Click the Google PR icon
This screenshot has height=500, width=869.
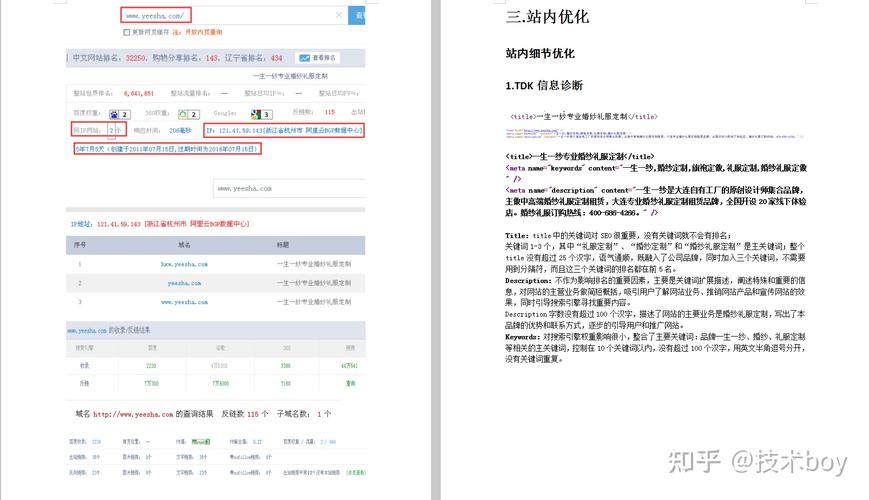pyautogui.click(x=255, y=114)
